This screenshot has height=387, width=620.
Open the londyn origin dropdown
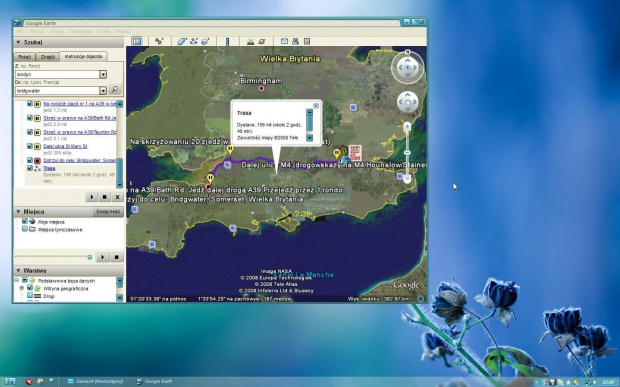click(x=103, y=74)
